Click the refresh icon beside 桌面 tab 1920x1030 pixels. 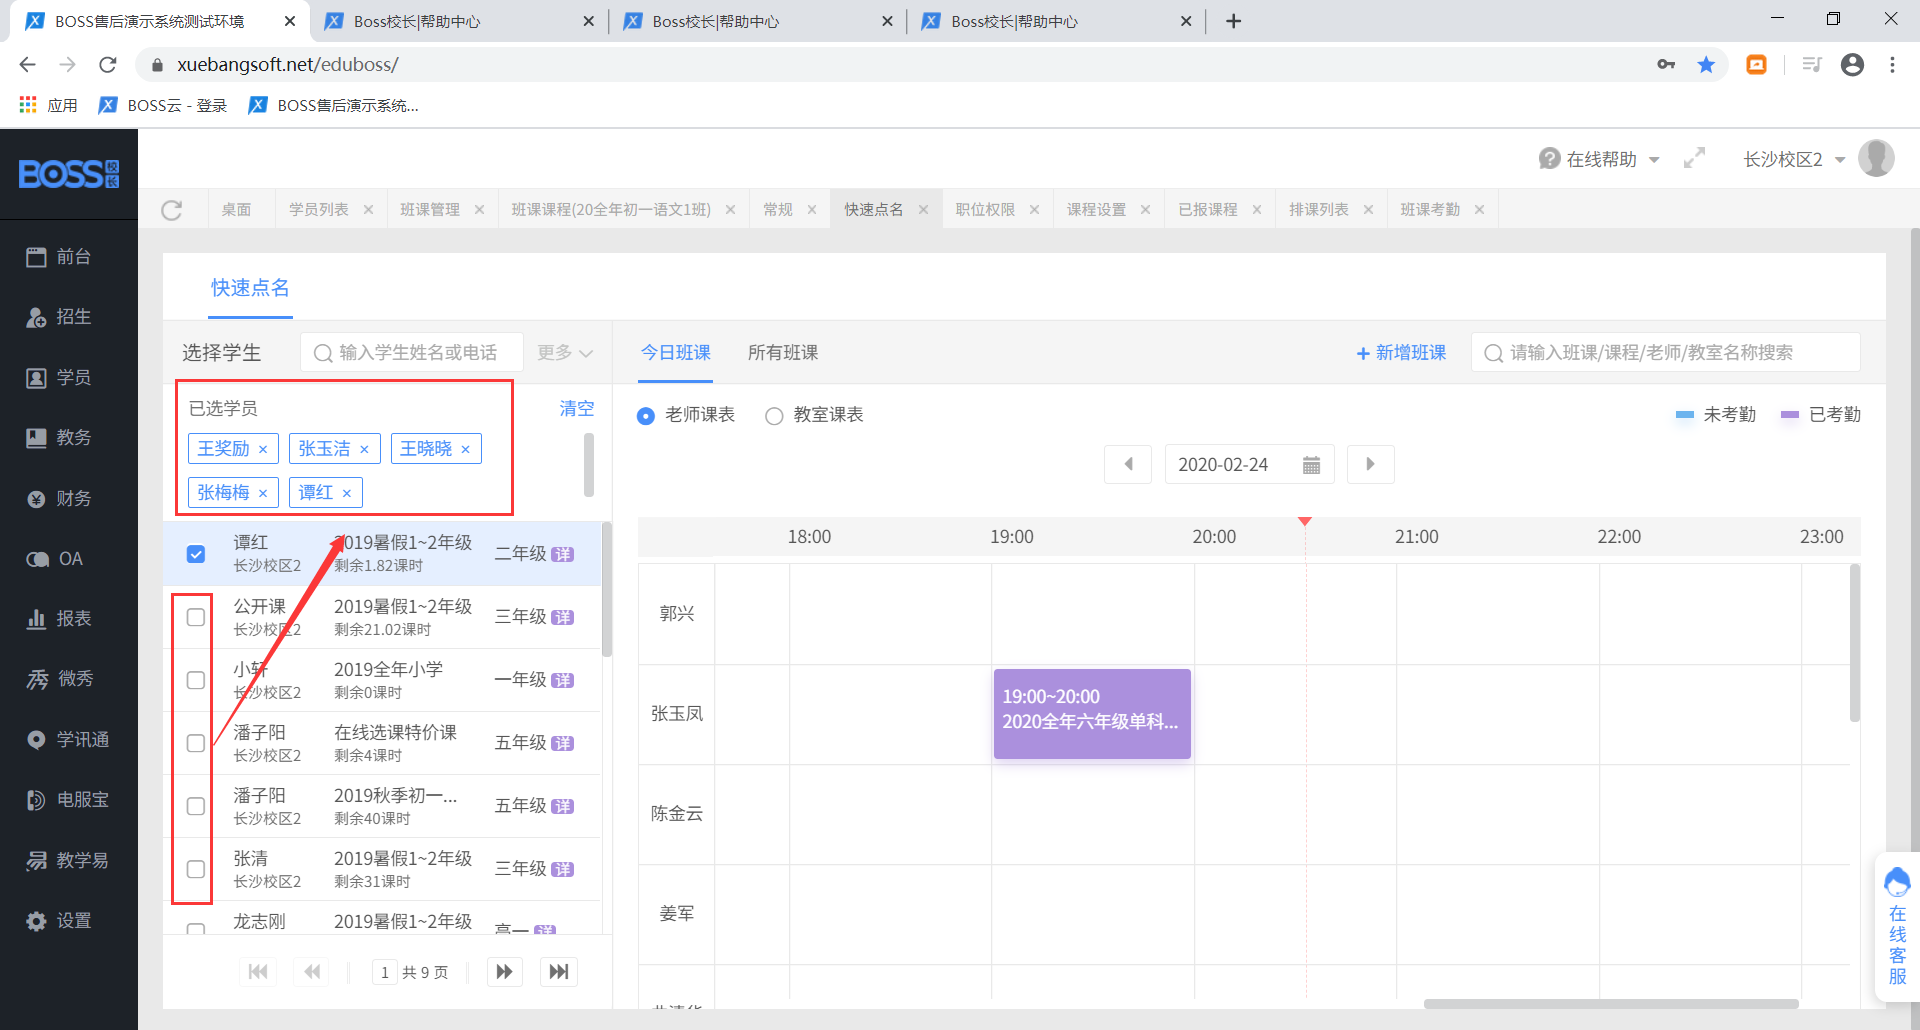(172, 210)
